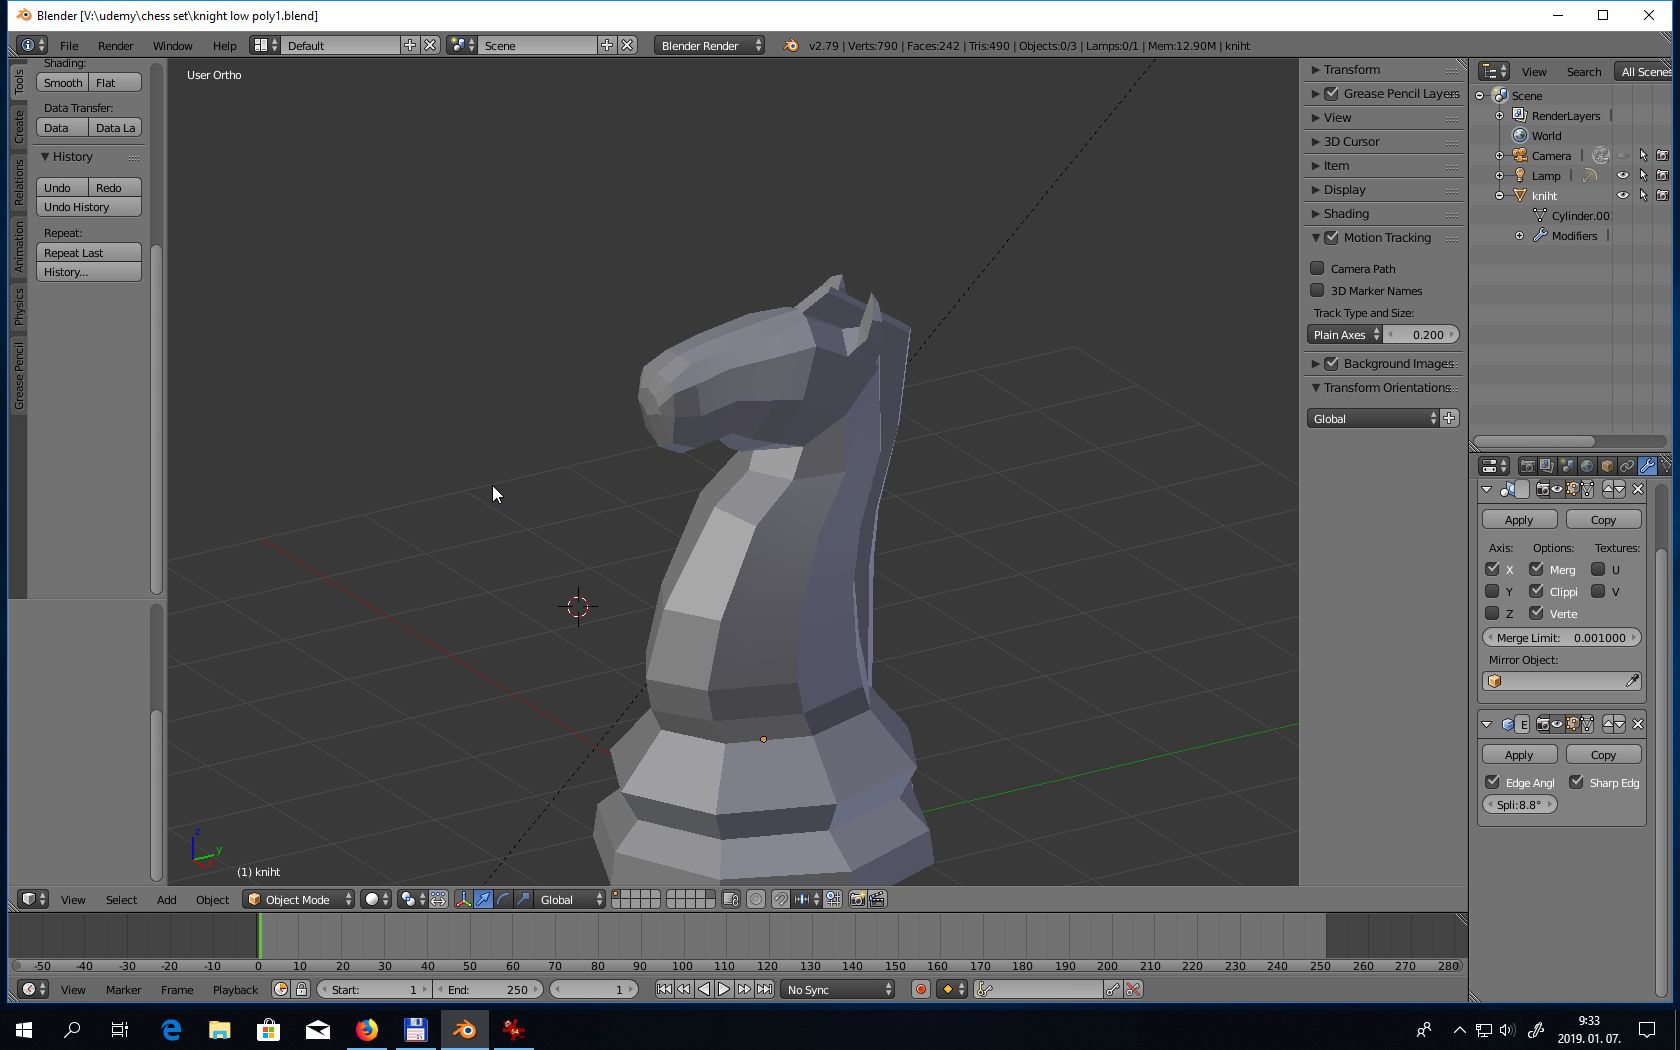Enable the U textures checkbox
Screen dimensions: 1680x1050
click(x=1598, y=569)
